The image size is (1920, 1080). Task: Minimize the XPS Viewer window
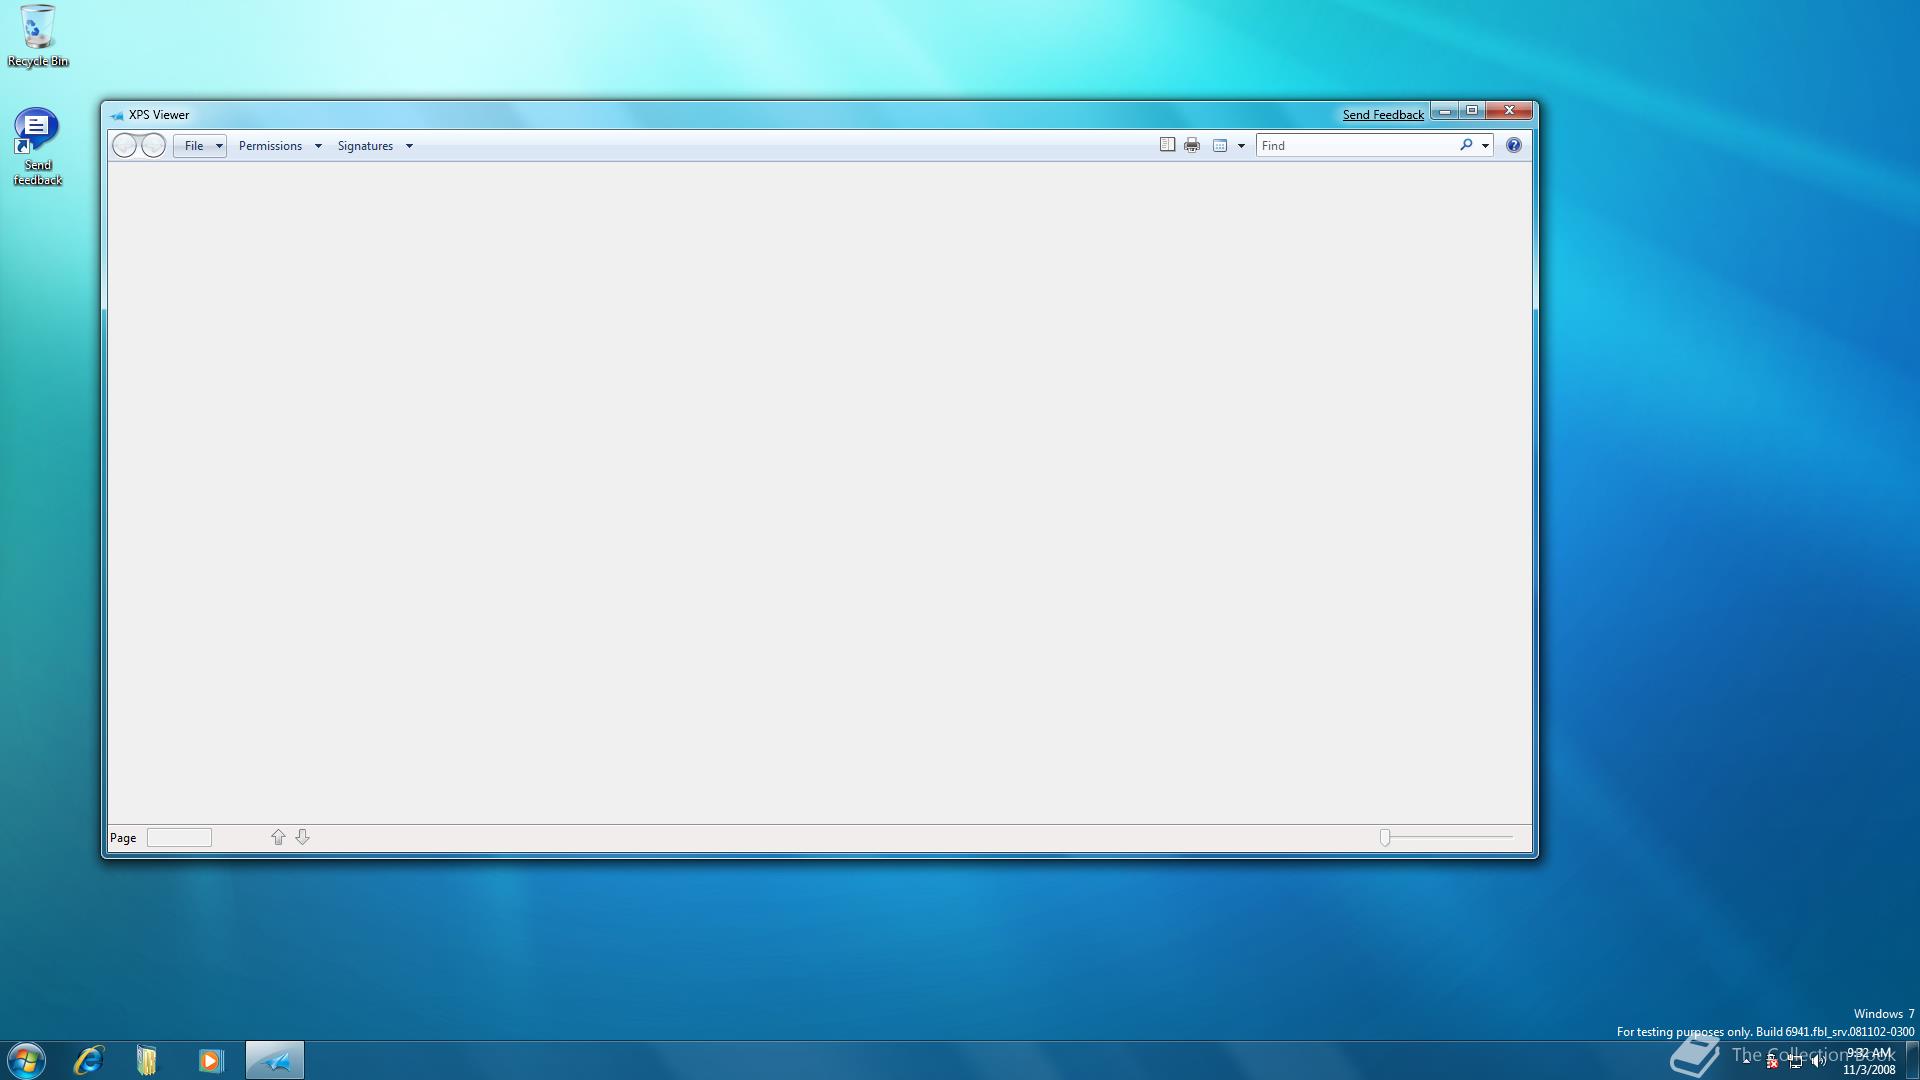pos(1445,111)
